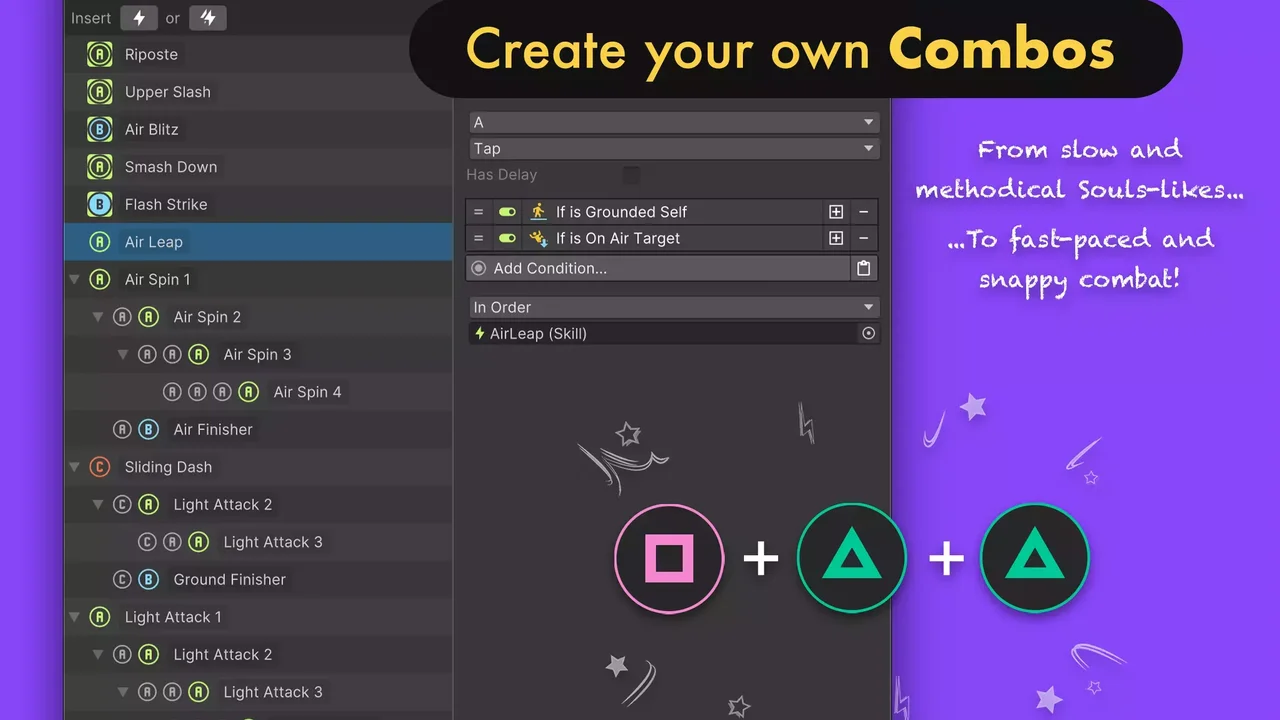Image resolution: width=1280 pixels, height=720 pixels.
Task: Click the Add Condition... button
Action: click(658, 268)
